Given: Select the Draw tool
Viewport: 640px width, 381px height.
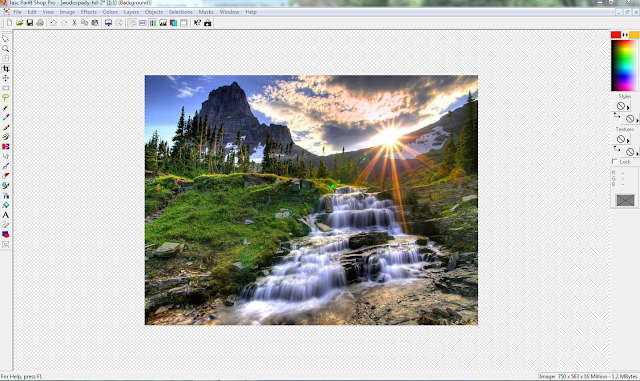Looking at the screenshot, I should click(x=6, y=225).
